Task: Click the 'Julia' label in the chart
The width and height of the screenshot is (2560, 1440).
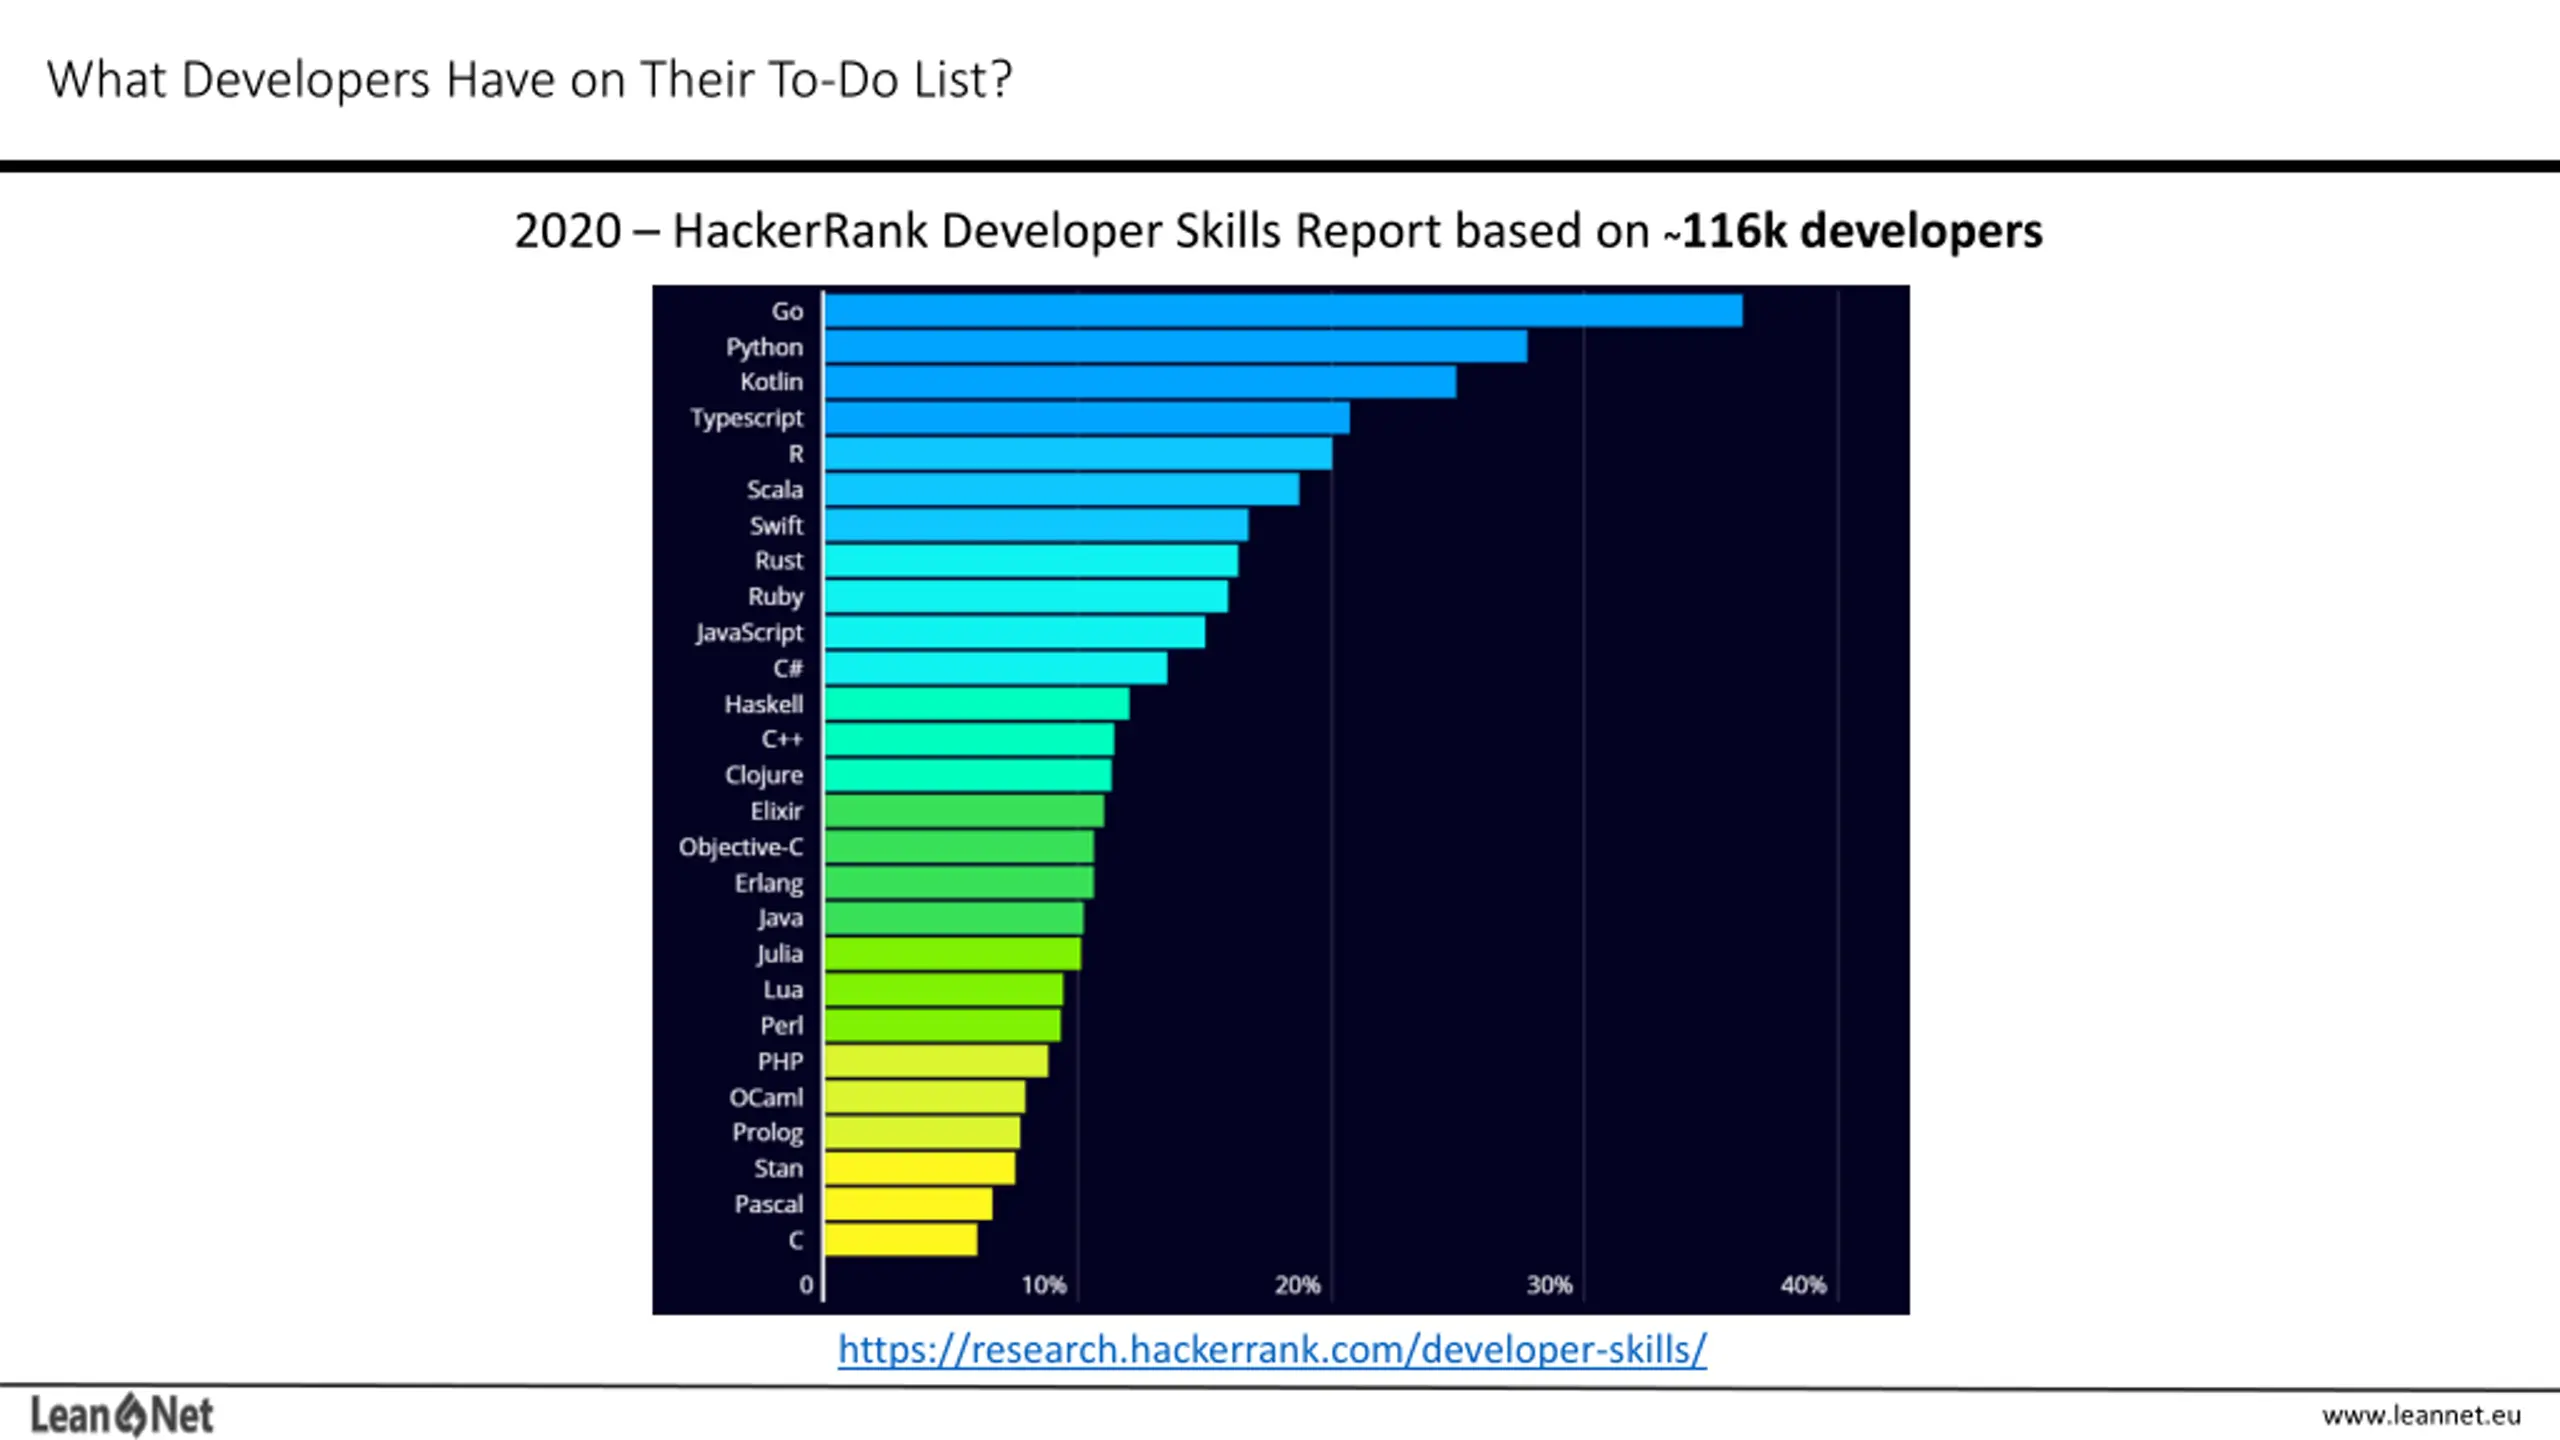Action: pos(780,954)
